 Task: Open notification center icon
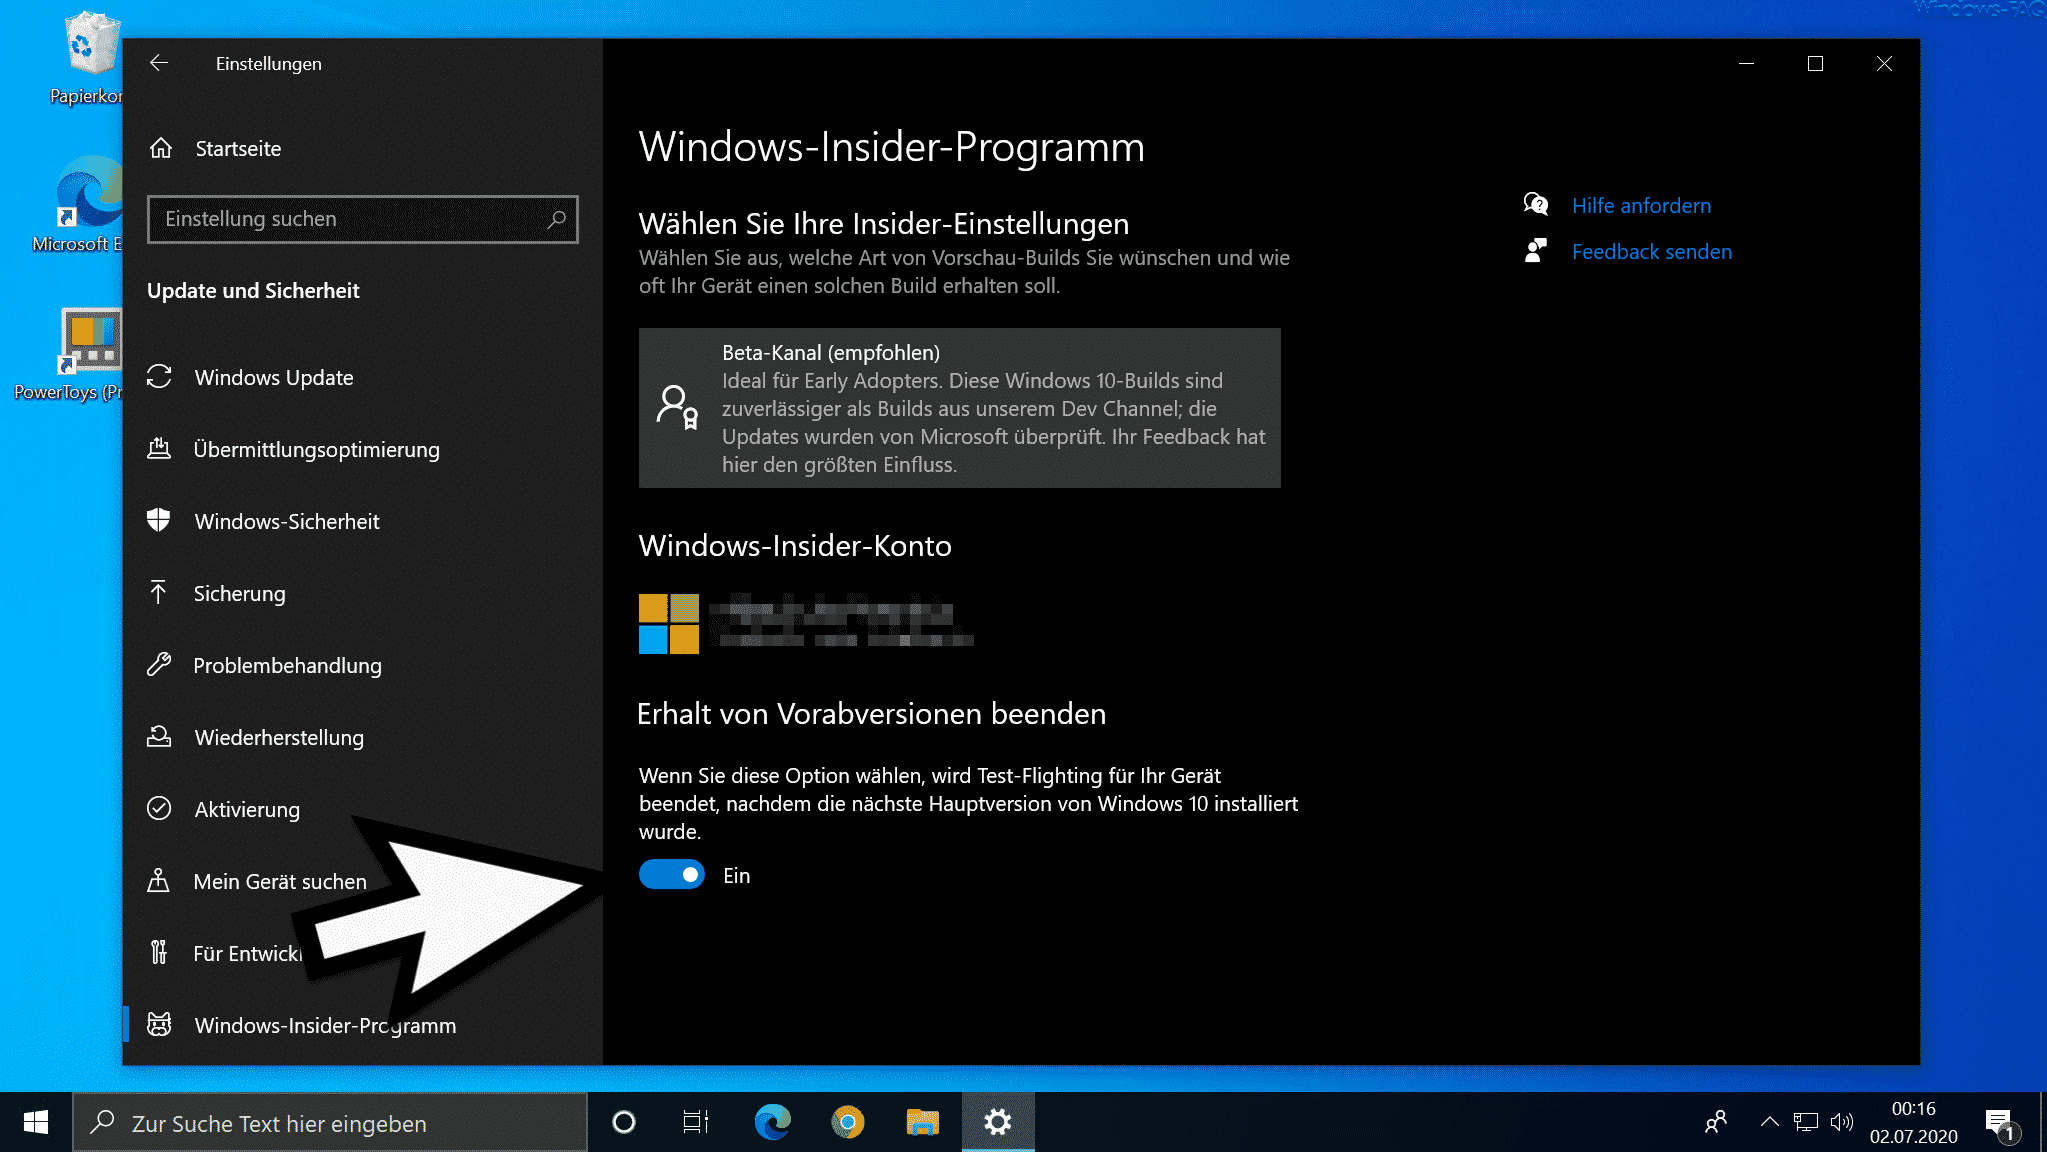click(x=2000, y=1123)
